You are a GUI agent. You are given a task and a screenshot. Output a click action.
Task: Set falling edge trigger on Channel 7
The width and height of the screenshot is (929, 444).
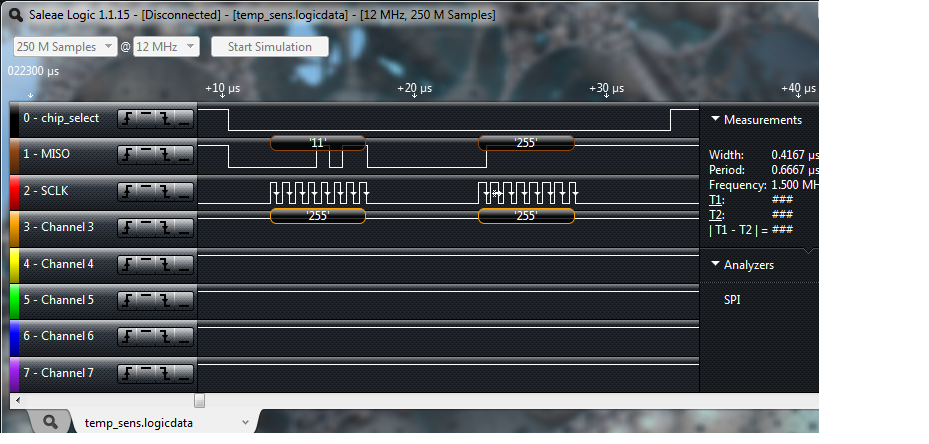click(165, 373)
